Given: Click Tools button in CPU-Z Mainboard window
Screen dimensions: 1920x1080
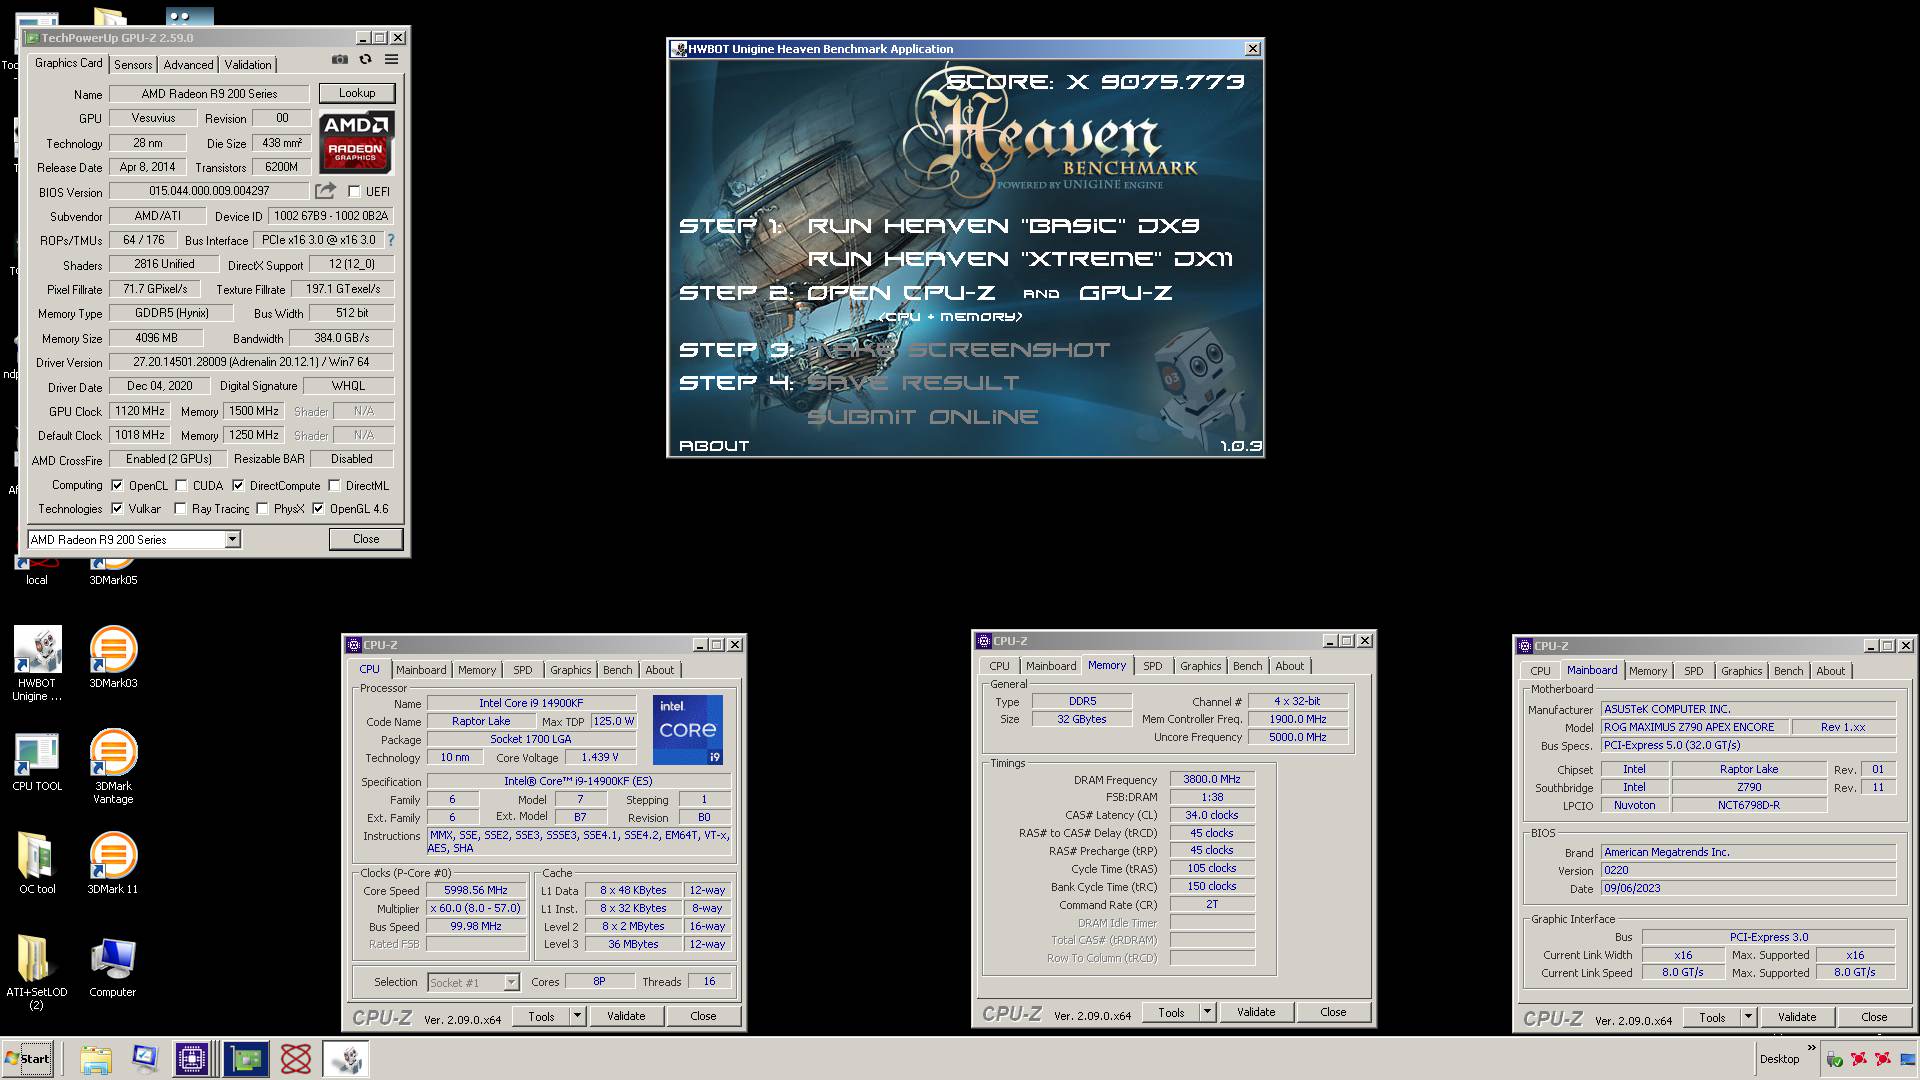Looking at the screenshot, I should 1712,1017.
